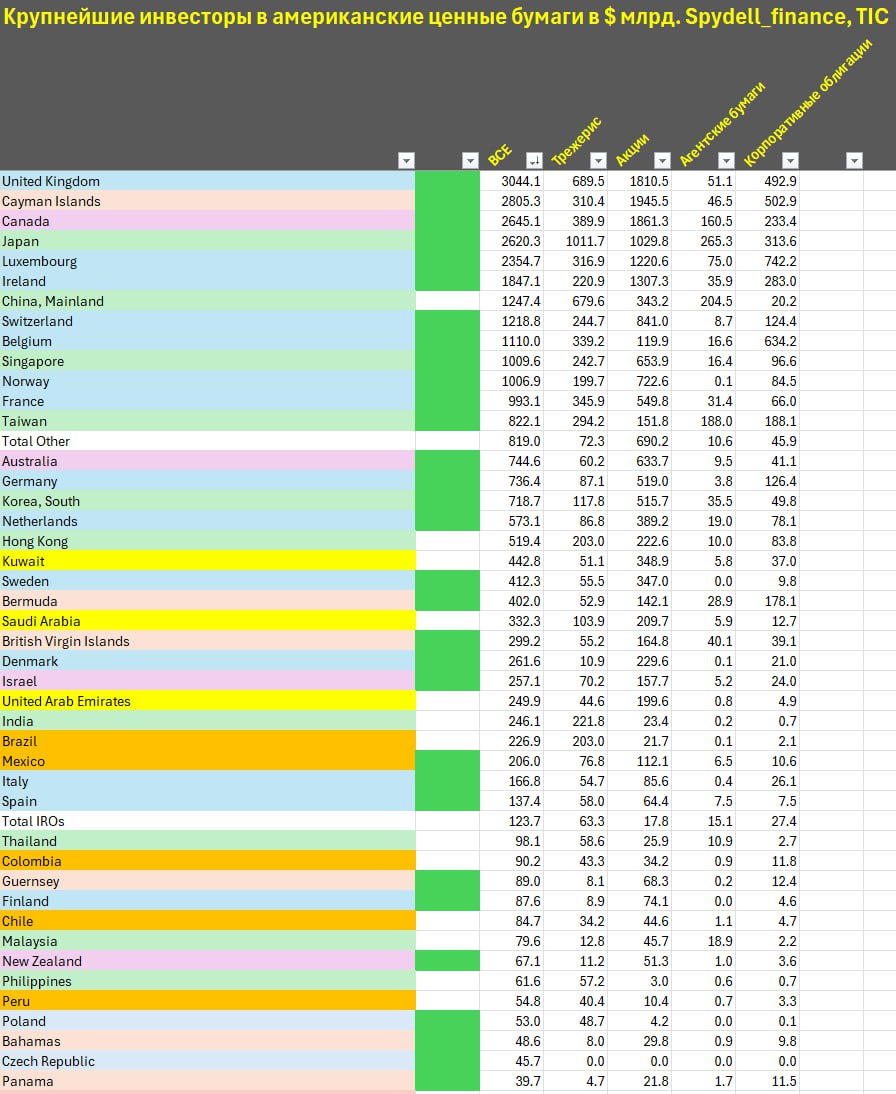Open the Трежерис column filter arrow
Viewport: 896px width, 1094px height.
pos(598,160)
